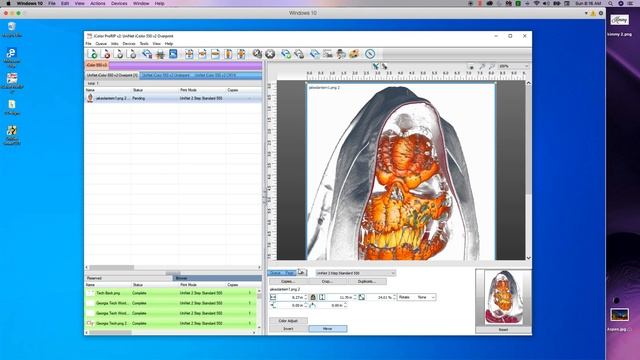Toggle the lock proportions icon between width and height
The image size is (640, 360).
point(313,297)
